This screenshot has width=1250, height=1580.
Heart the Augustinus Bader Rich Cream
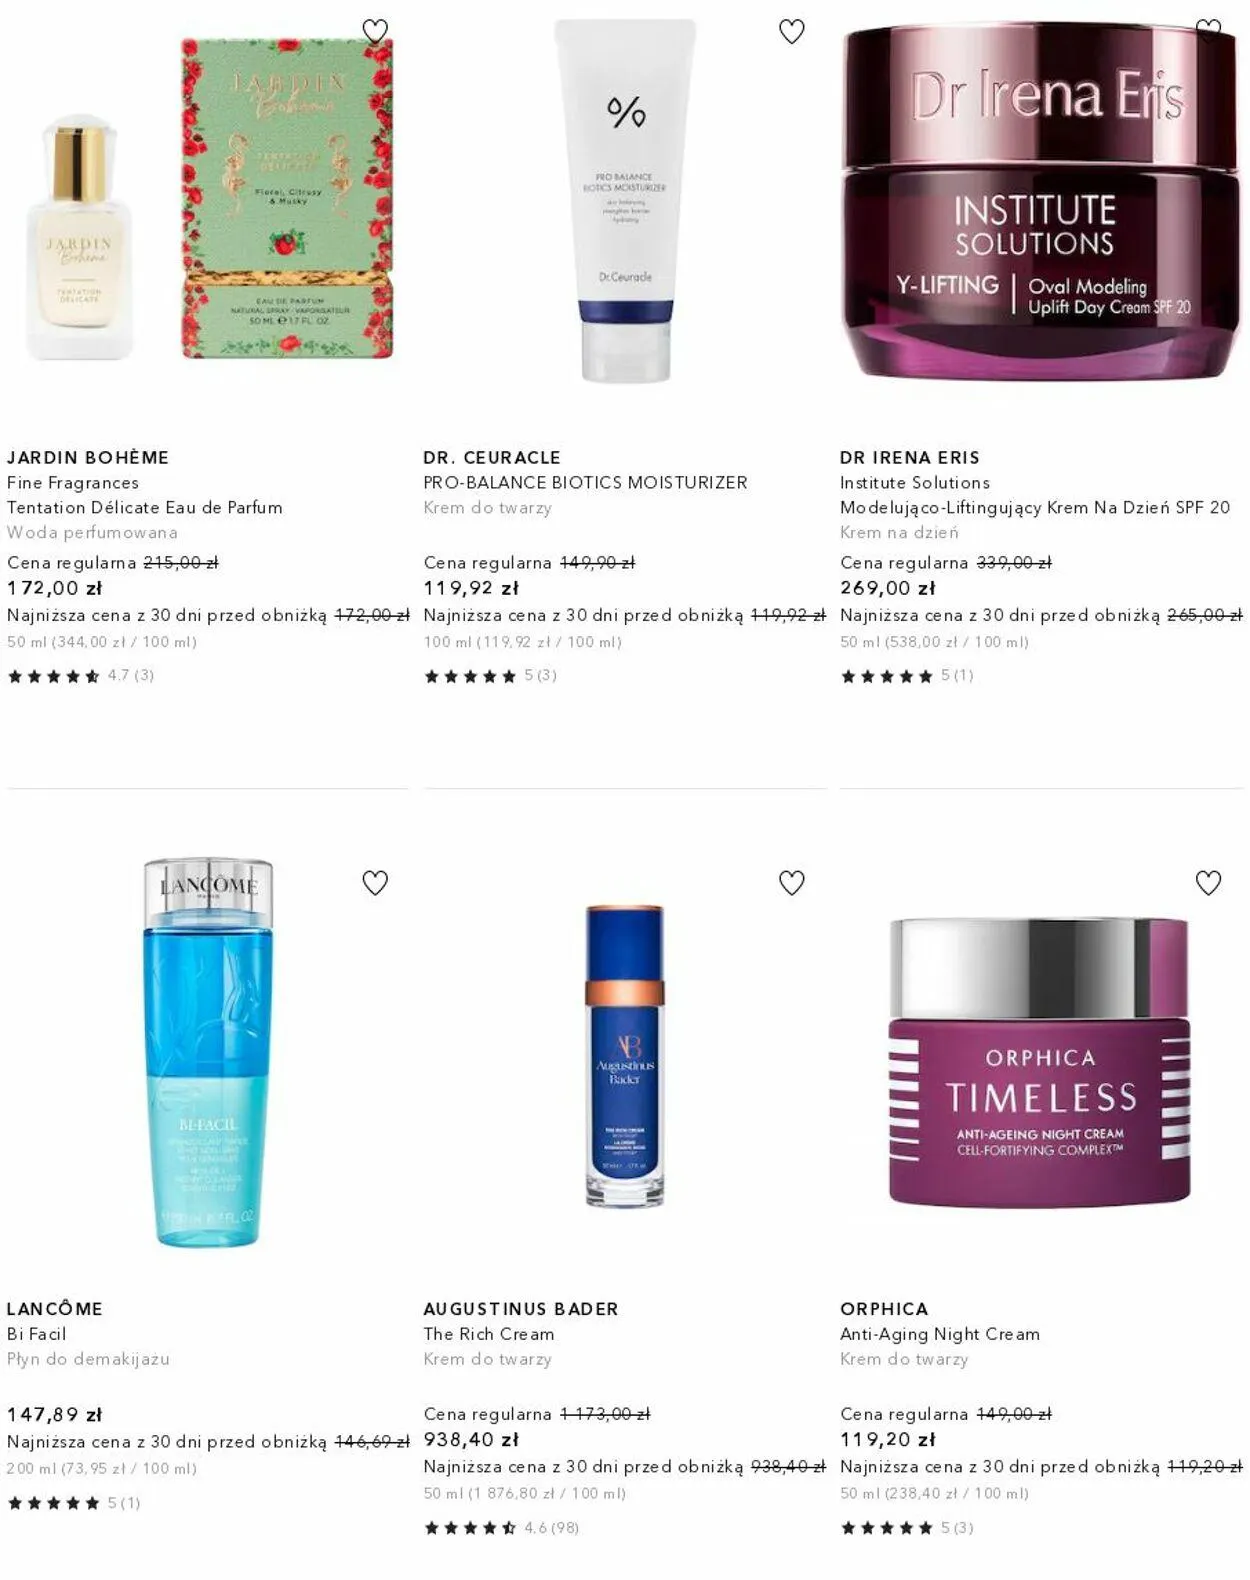792,883
